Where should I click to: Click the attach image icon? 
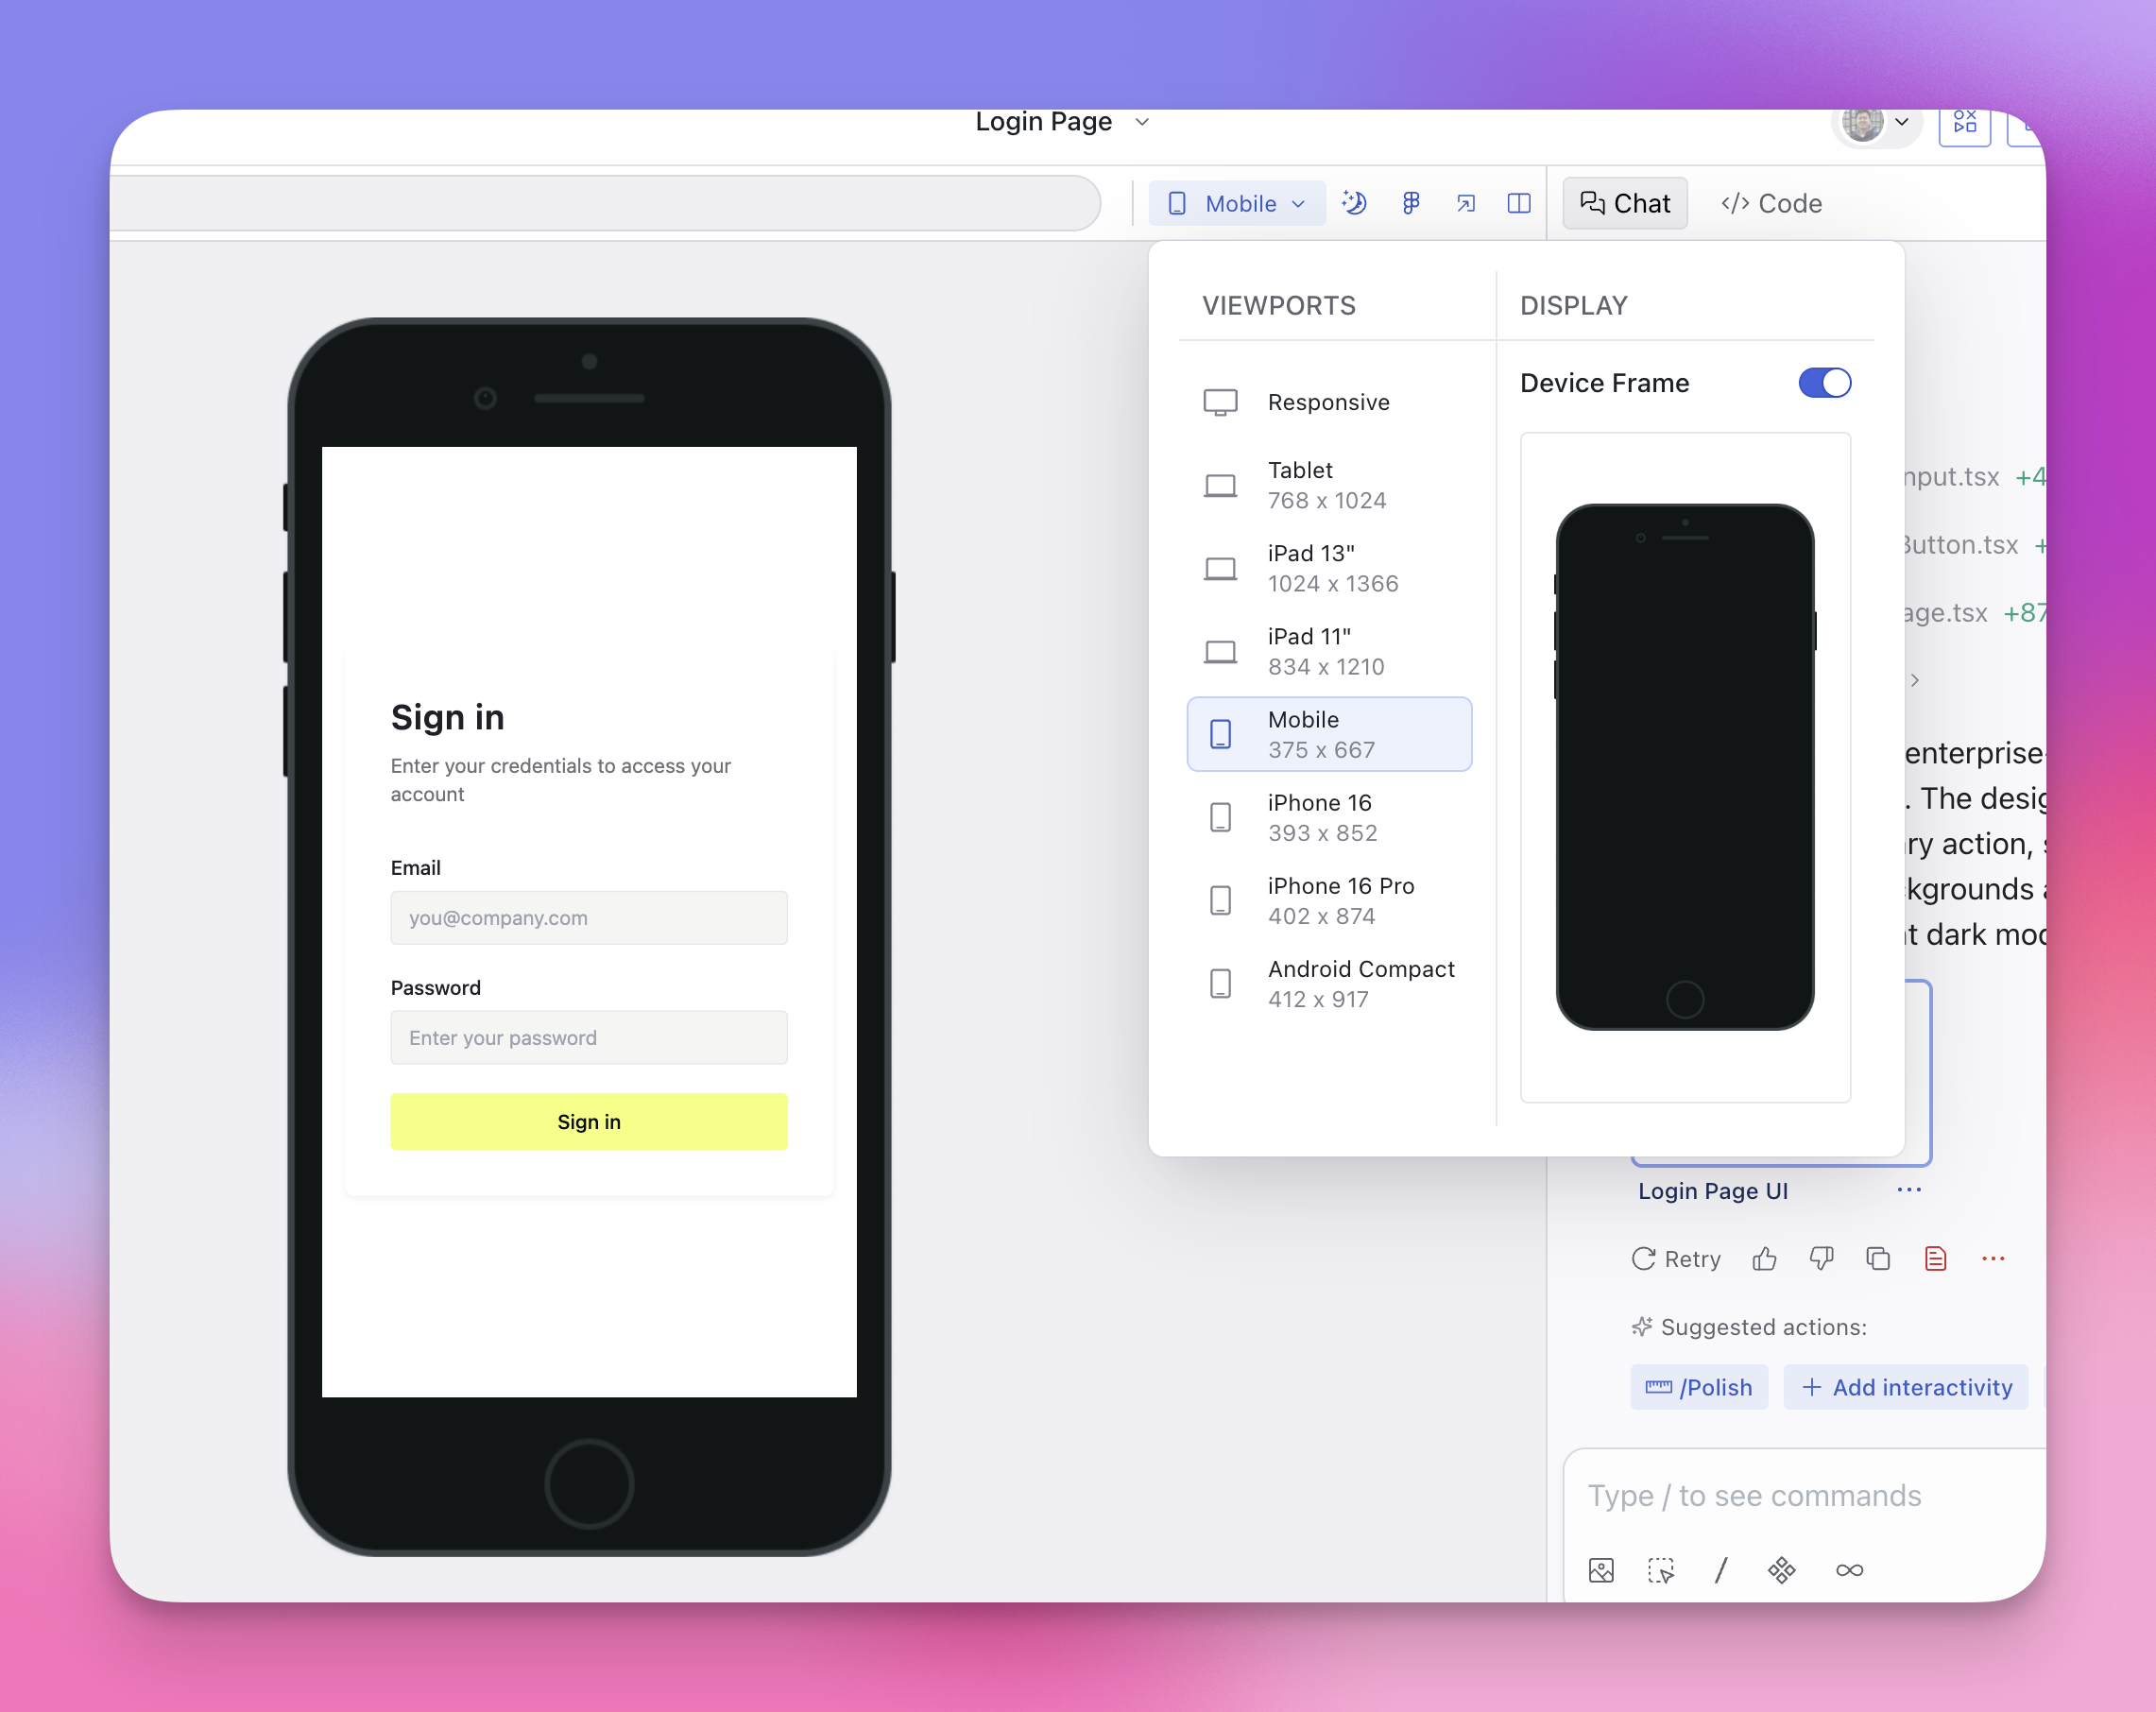click(1601, 1570)
